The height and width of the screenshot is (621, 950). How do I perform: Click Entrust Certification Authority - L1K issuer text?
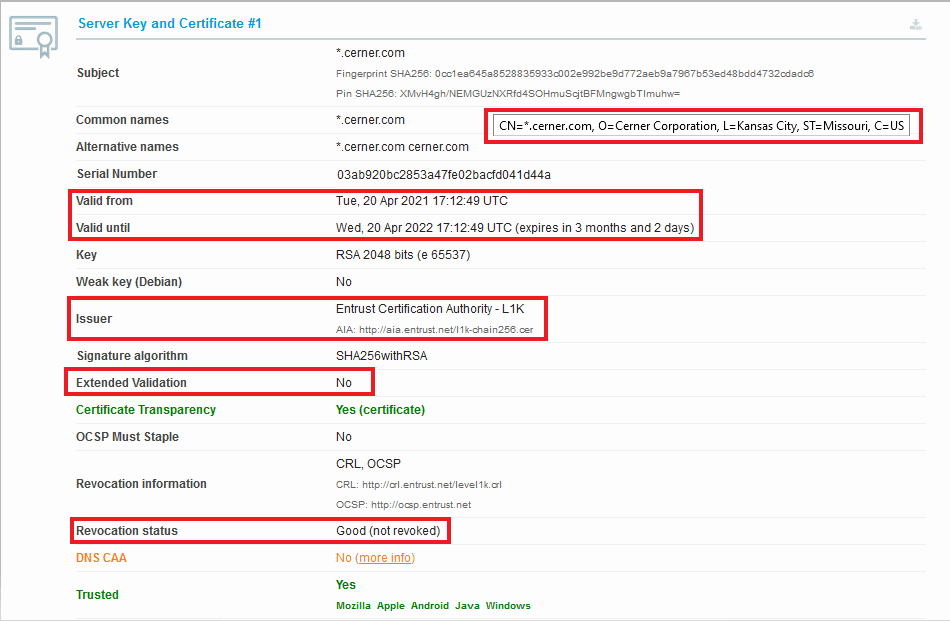tap(430, 308)
